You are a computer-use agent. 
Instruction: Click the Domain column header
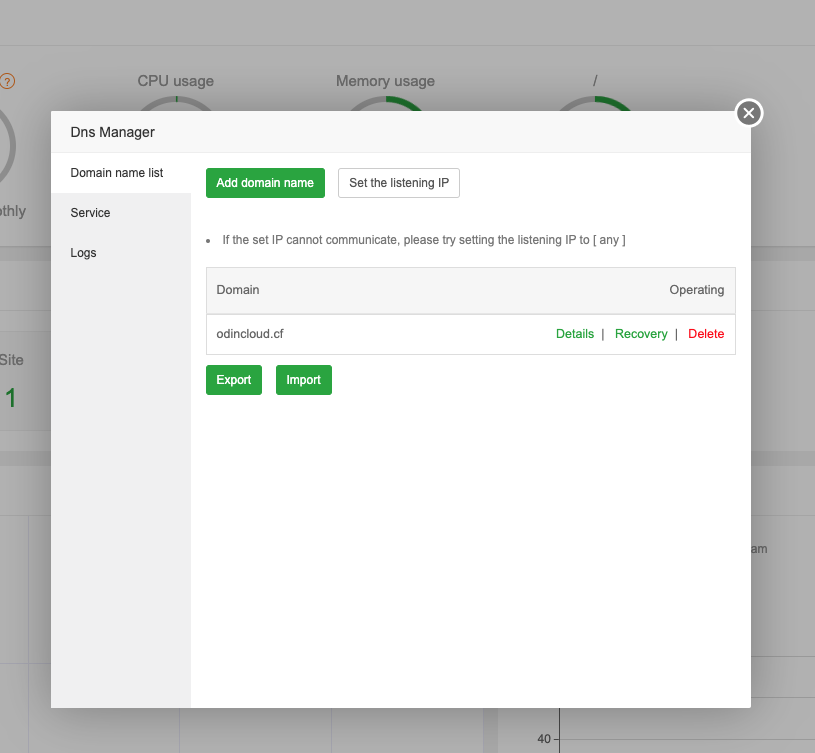pos(238,289)
